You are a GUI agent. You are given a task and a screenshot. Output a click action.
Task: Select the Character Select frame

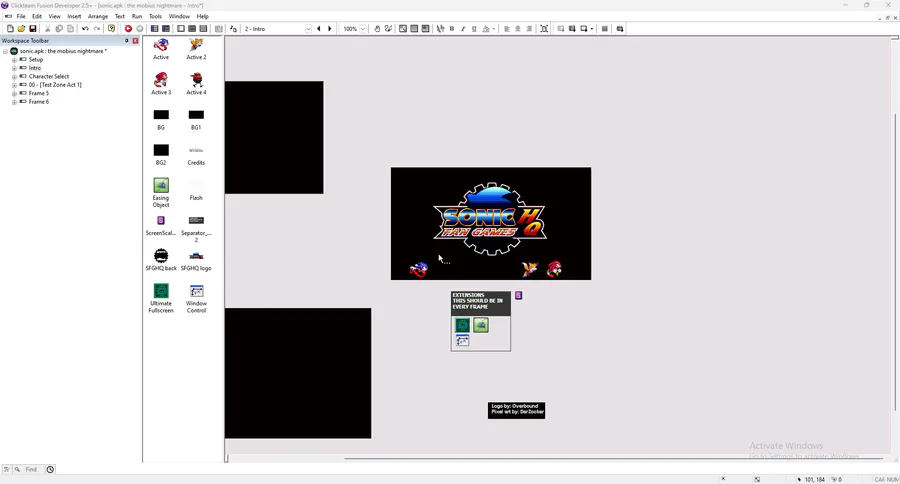(49, 76)
